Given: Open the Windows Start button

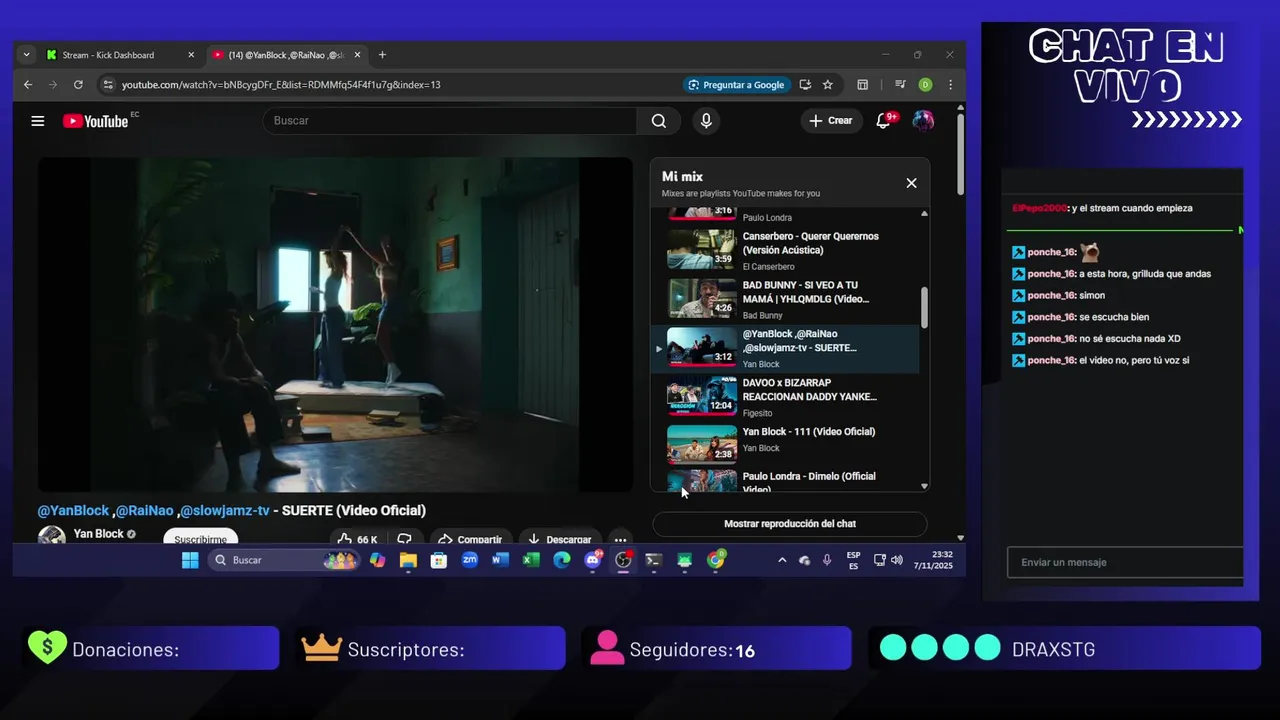Looking at the screenshot, I should [x=190, y=560].
